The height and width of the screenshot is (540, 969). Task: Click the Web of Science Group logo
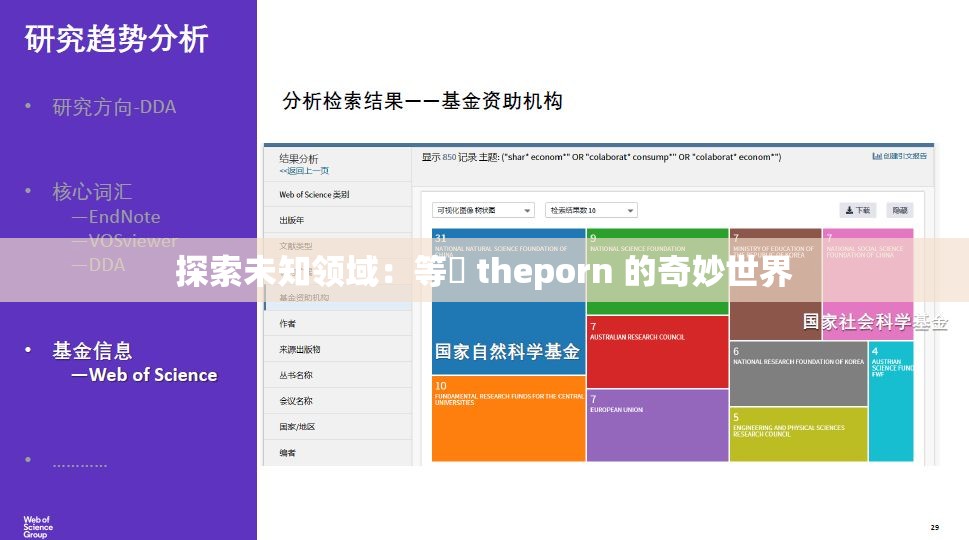[38, 527]
